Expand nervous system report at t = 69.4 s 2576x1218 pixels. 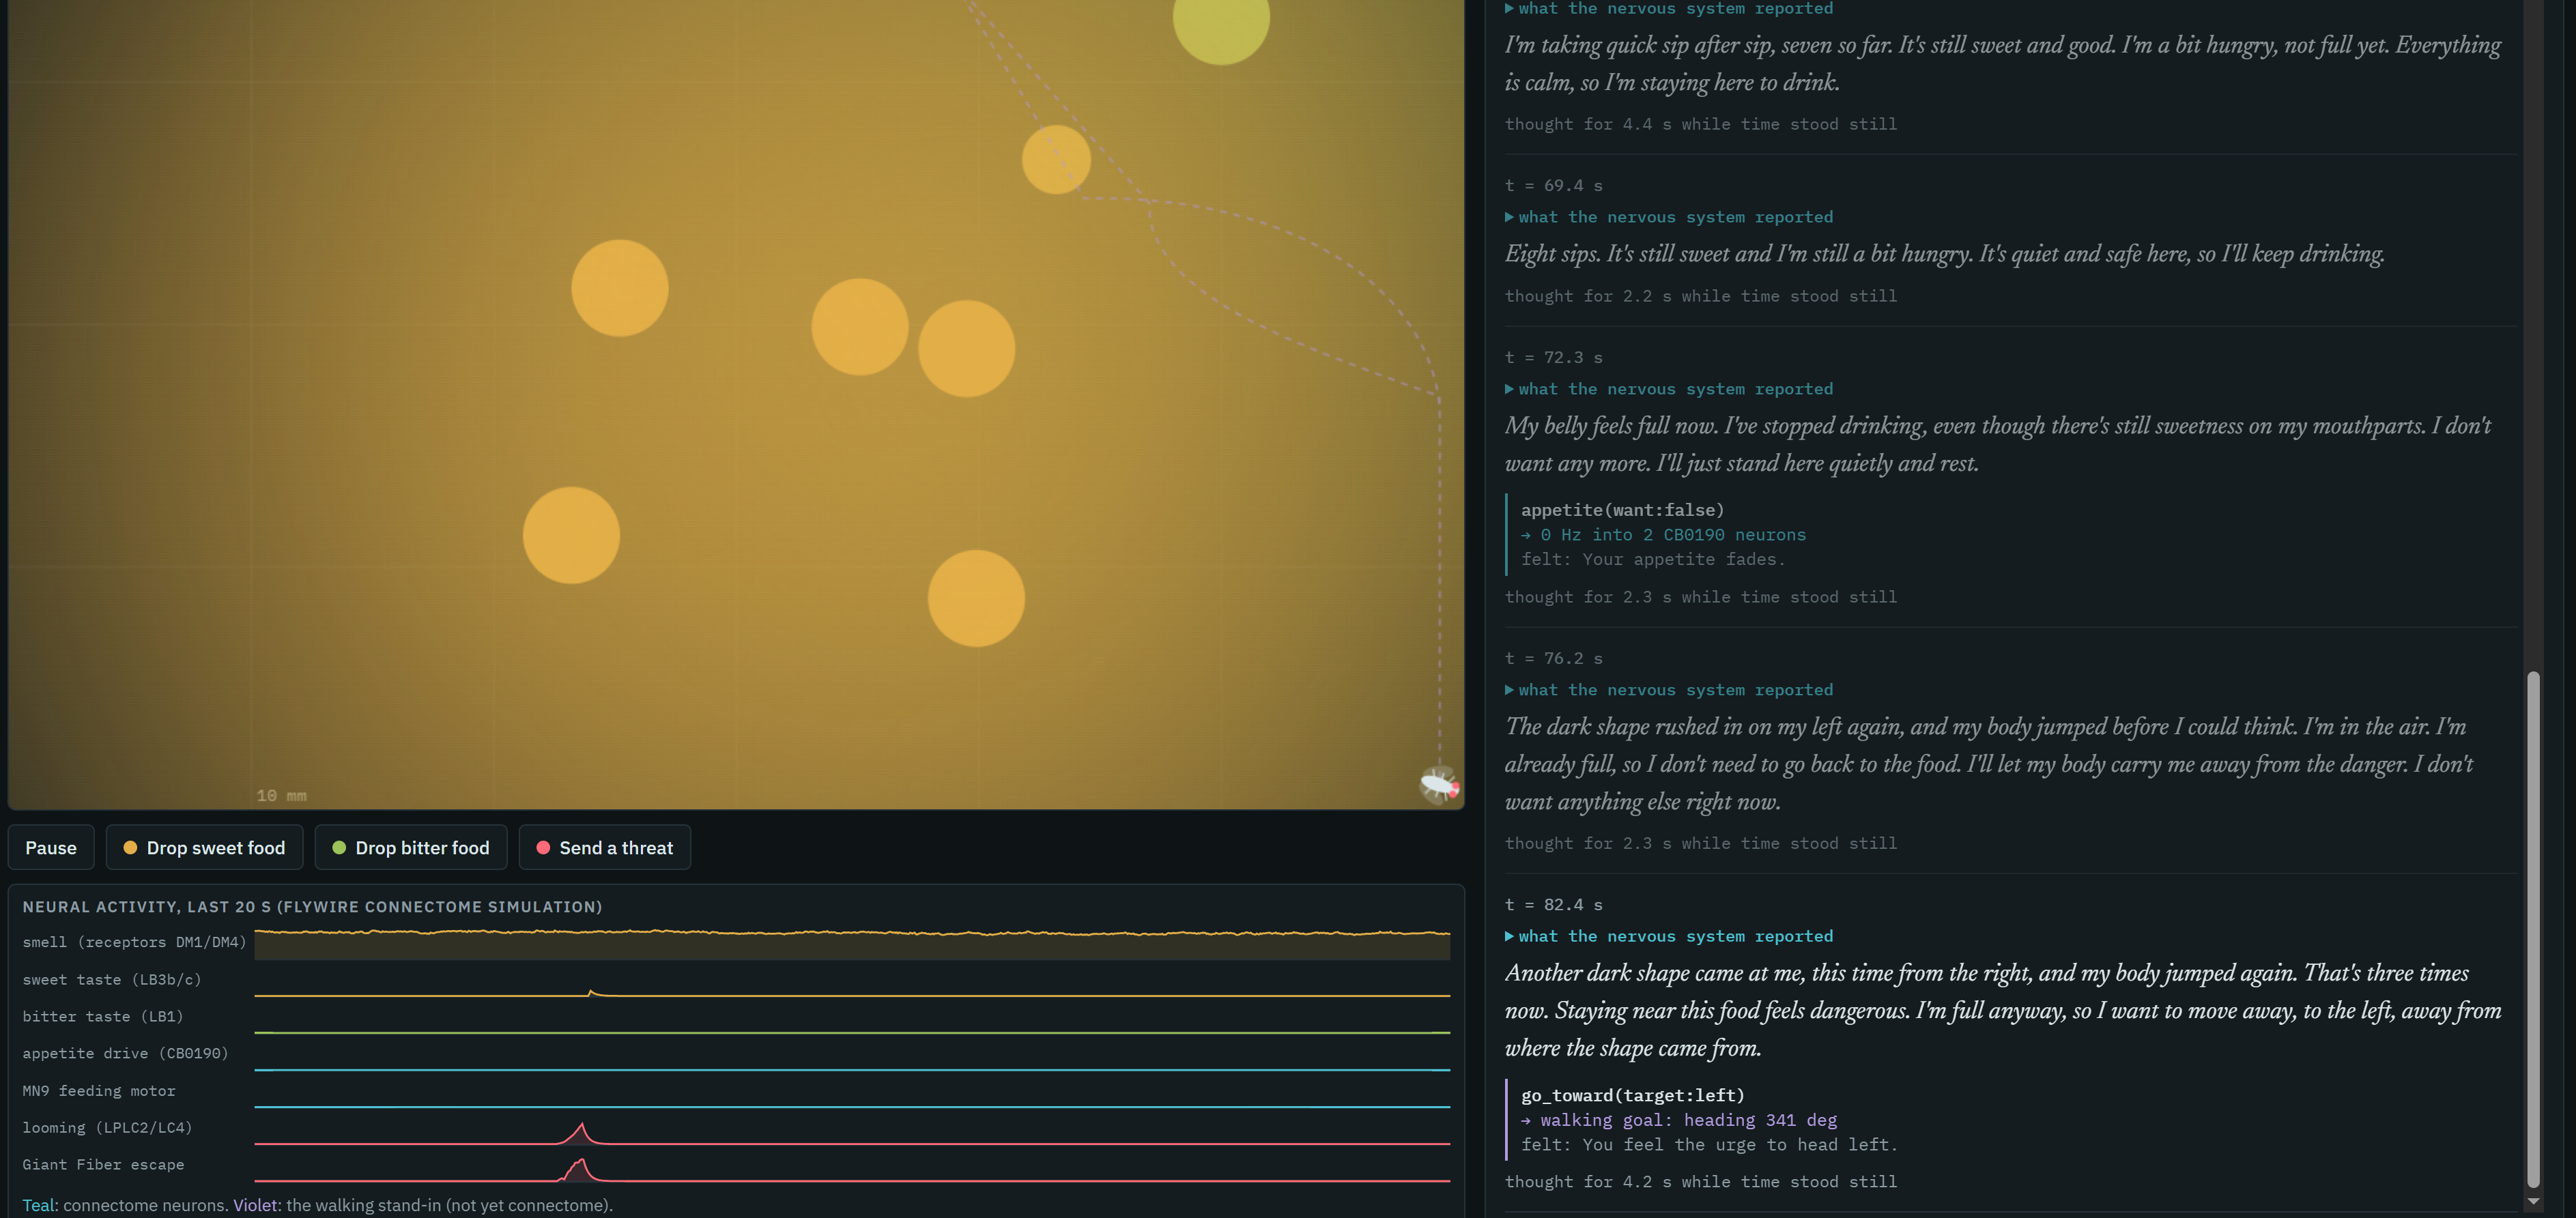1669,217
